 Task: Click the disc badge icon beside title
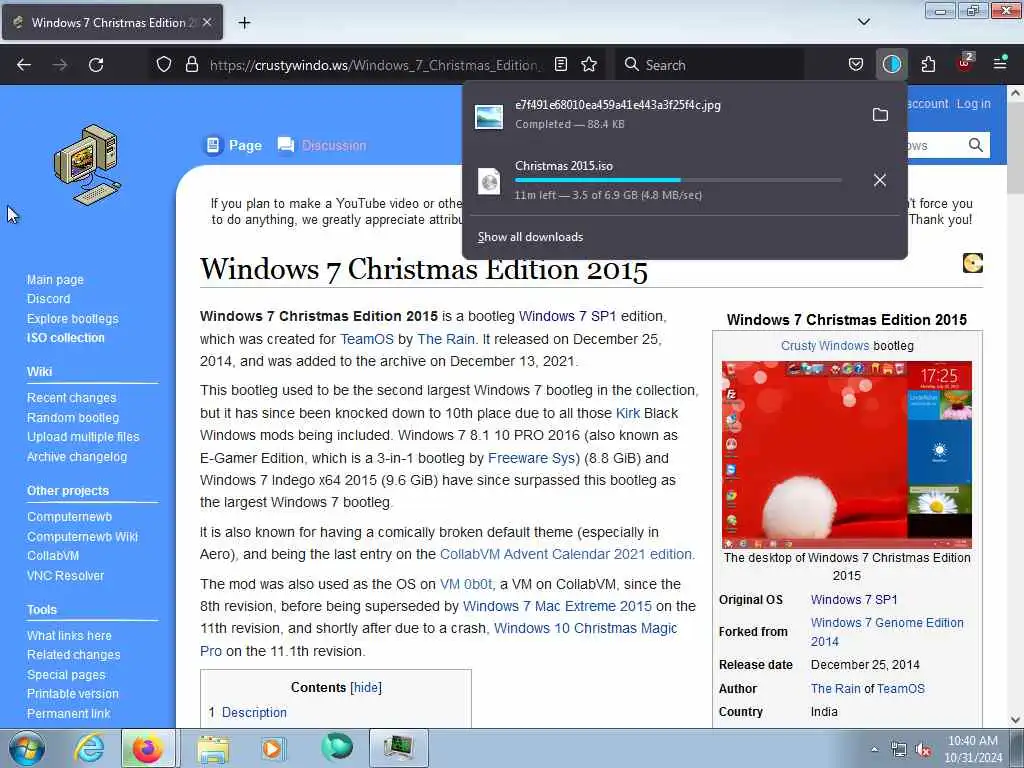click(972, 263)
